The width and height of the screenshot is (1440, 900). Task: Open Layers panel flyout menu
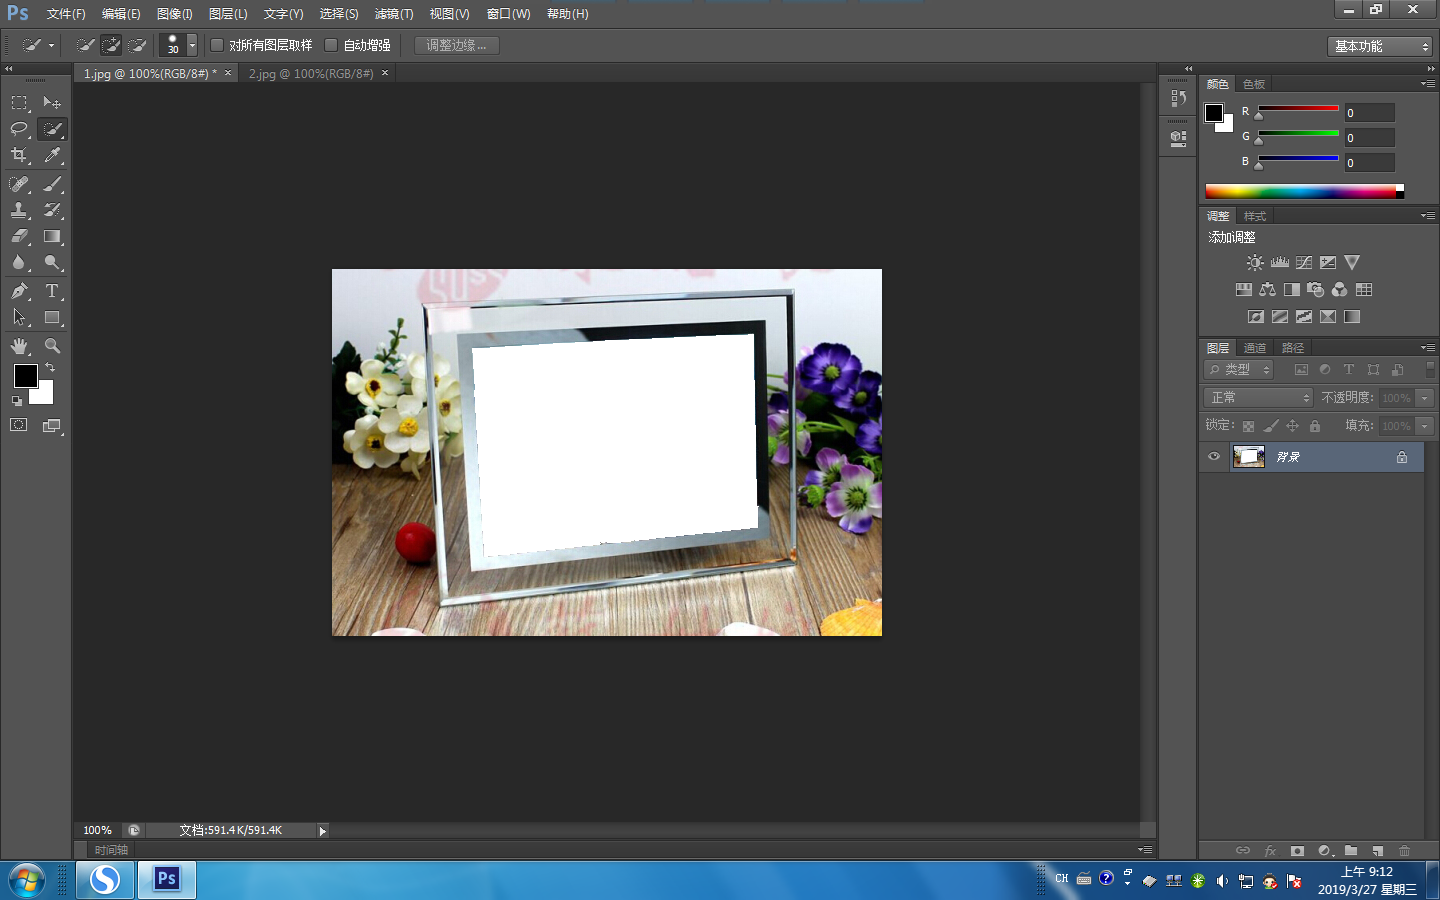pos(1428,348)
